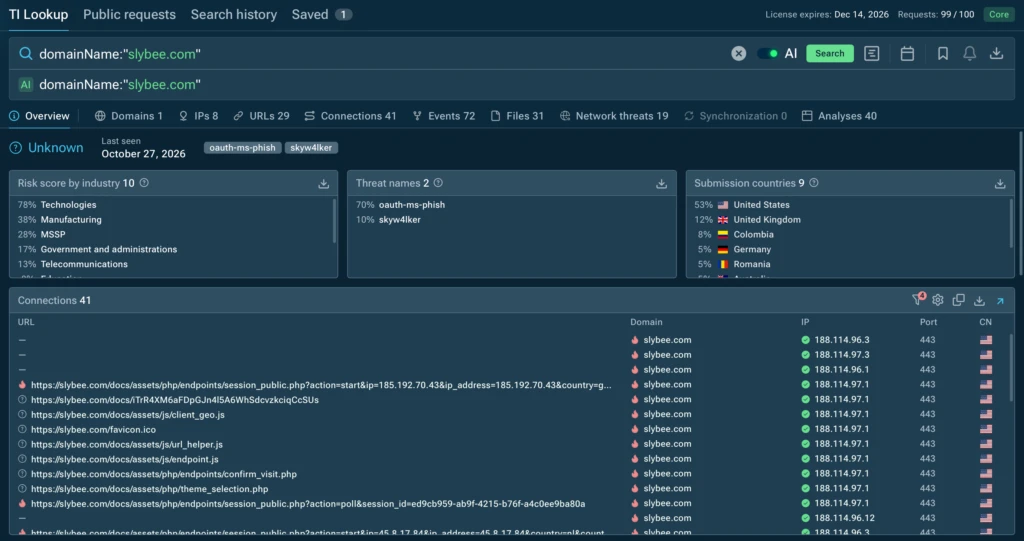
Task: Open the Events 72 tab
Action: 444,116
